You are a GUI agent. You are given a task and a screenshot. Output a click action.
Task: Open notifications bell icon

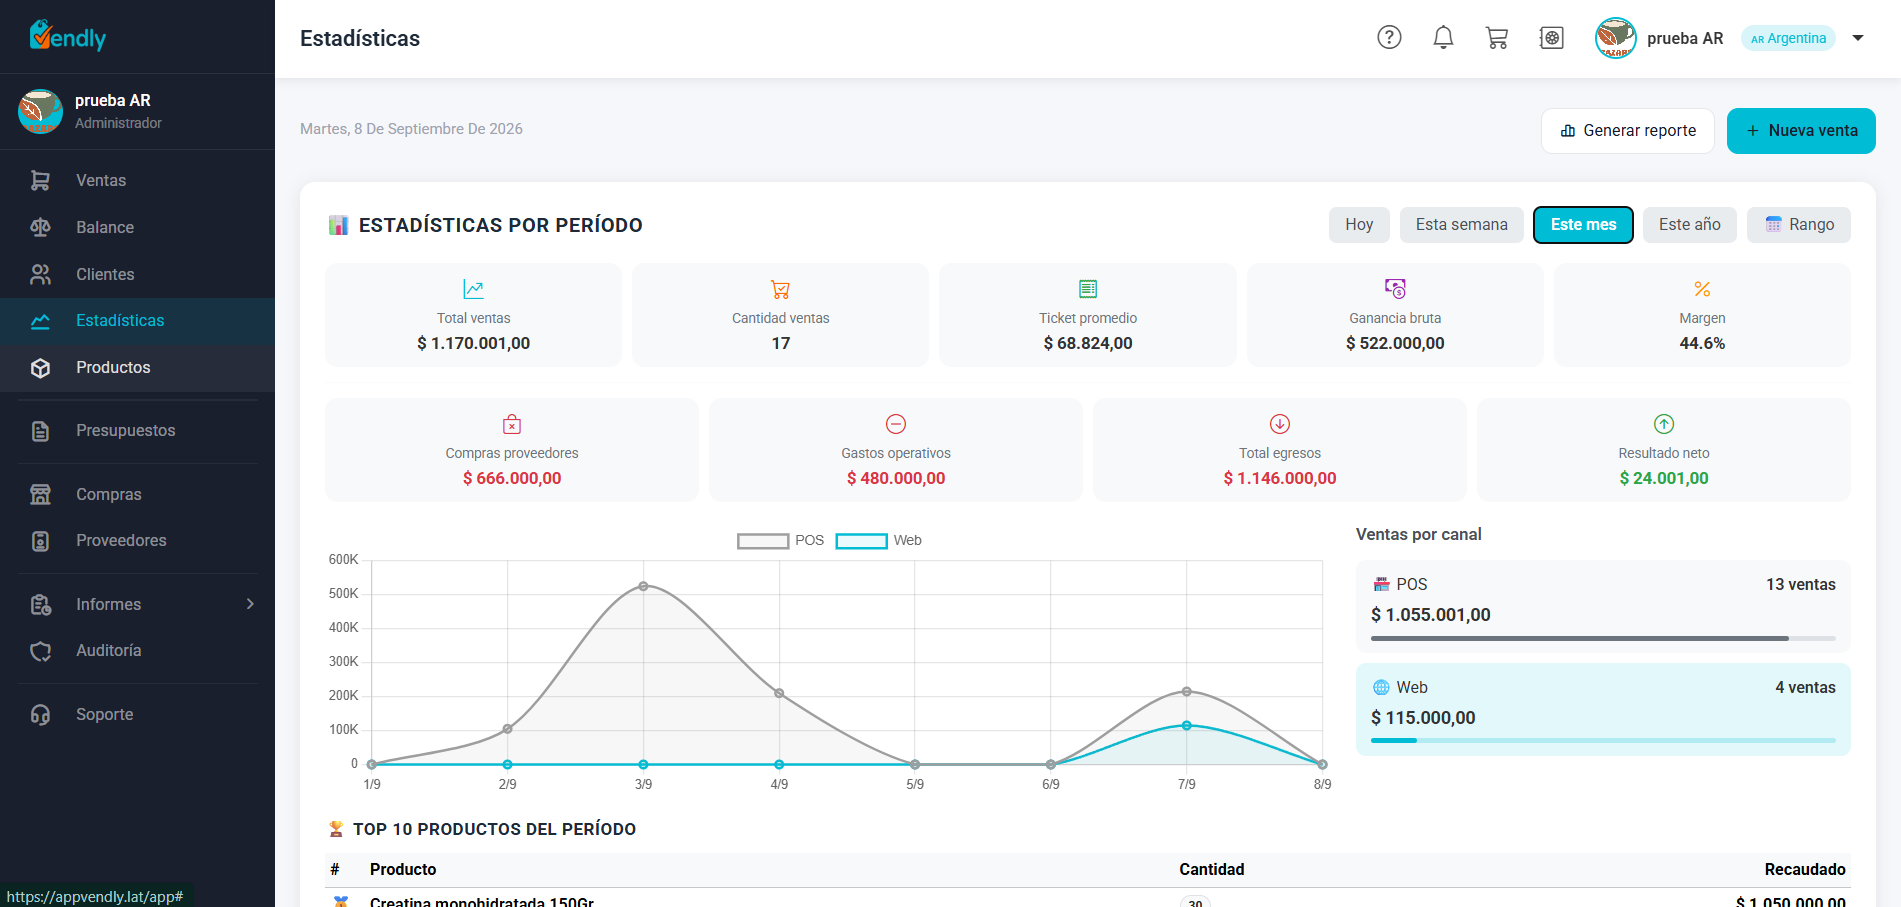(x=1443, y=38)
